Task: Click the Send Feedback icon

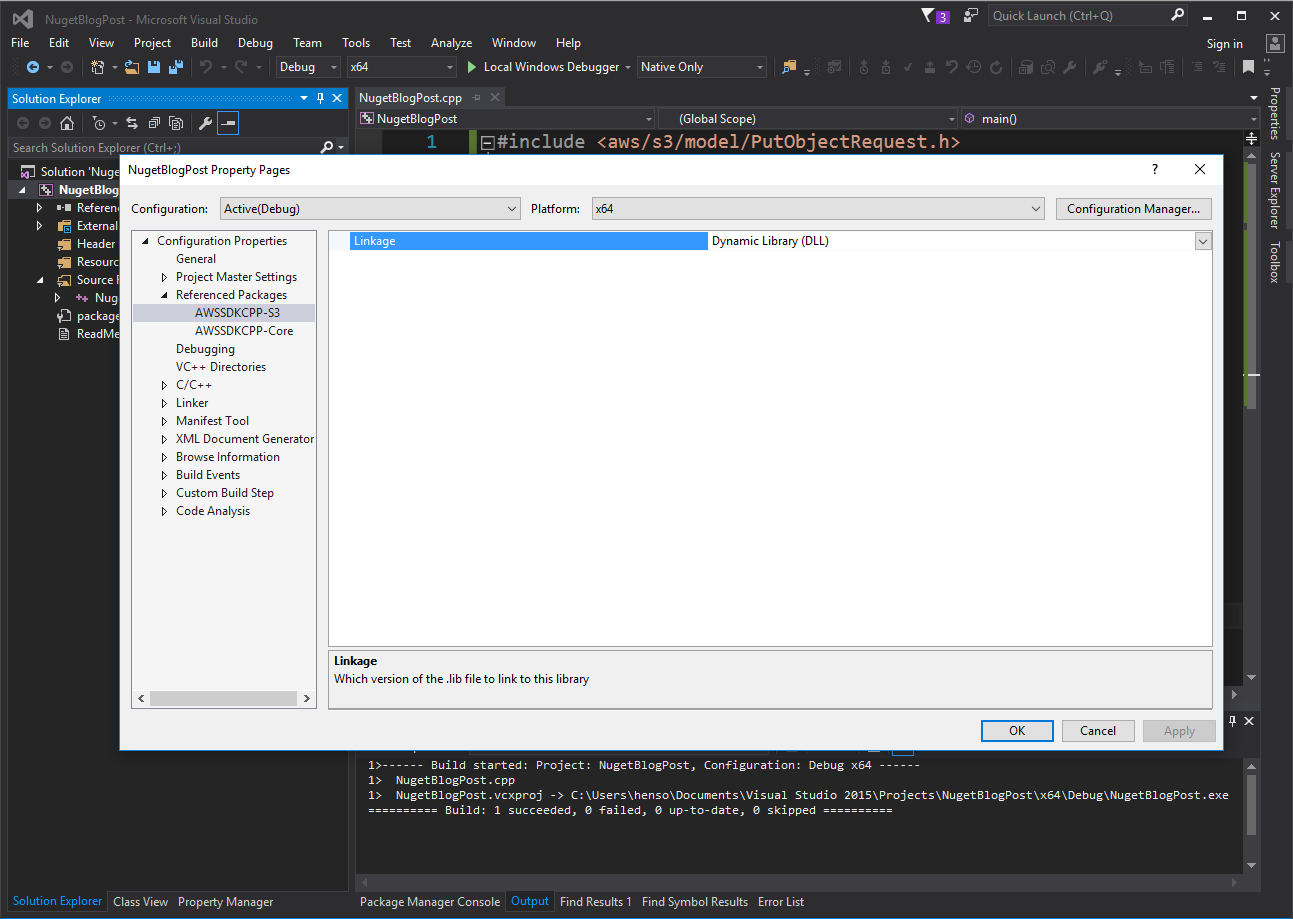Action: 971,15
